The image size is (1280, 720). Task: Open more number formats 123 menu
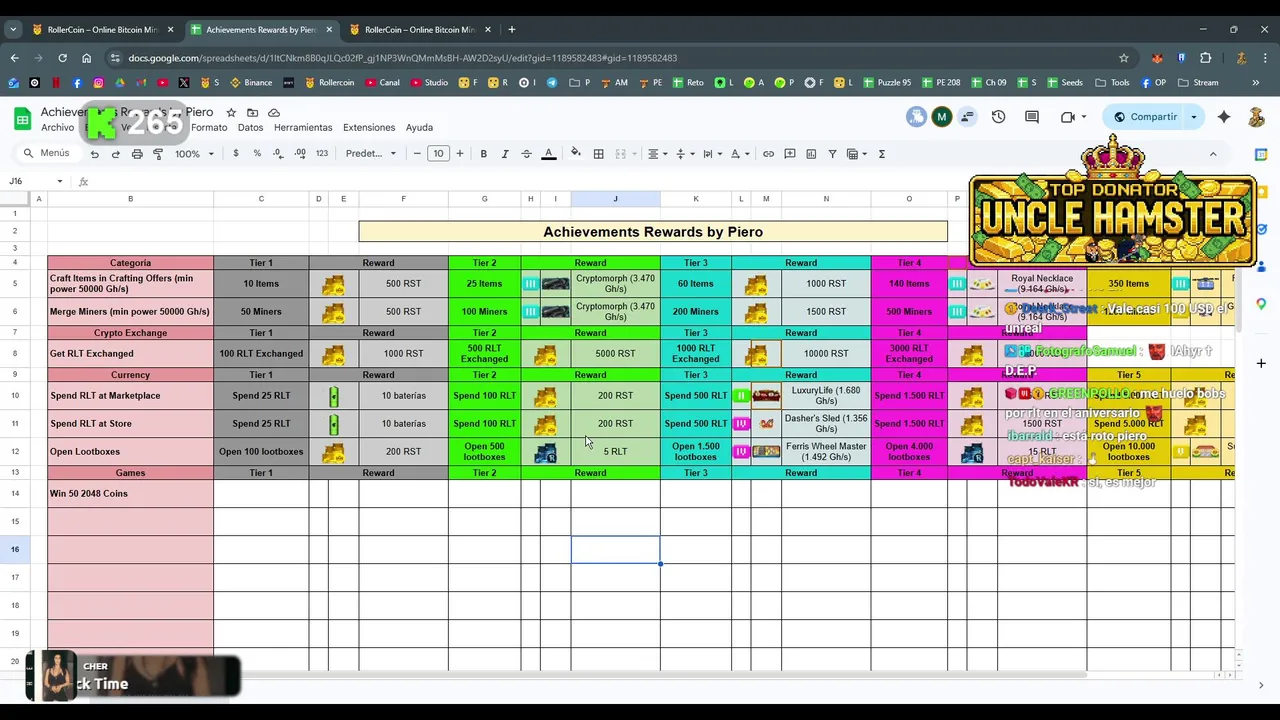322,154
